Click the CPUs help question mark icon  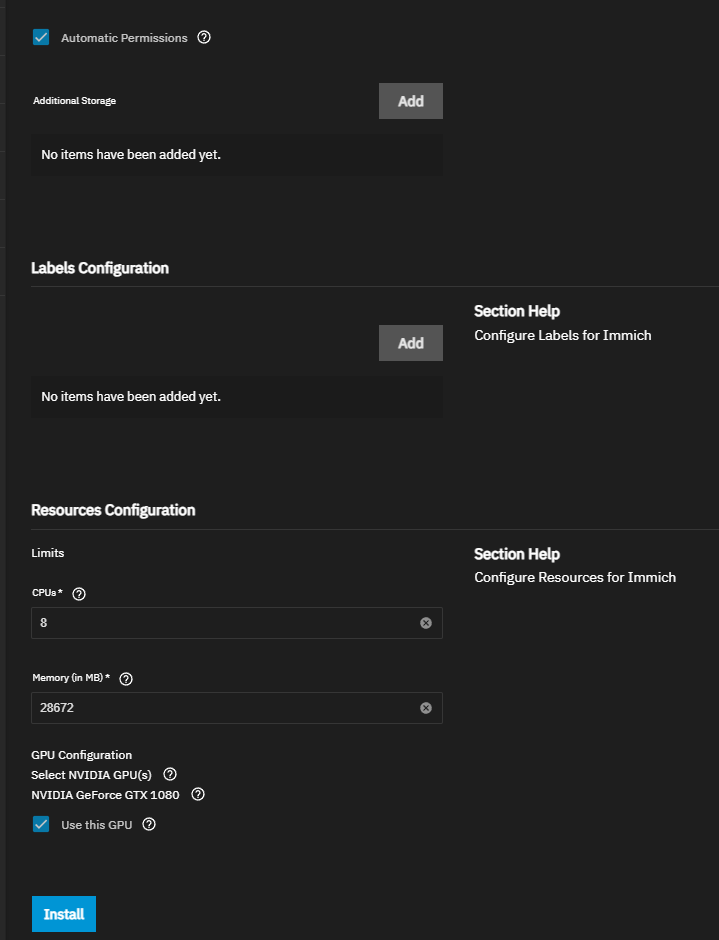coord(78,593)
